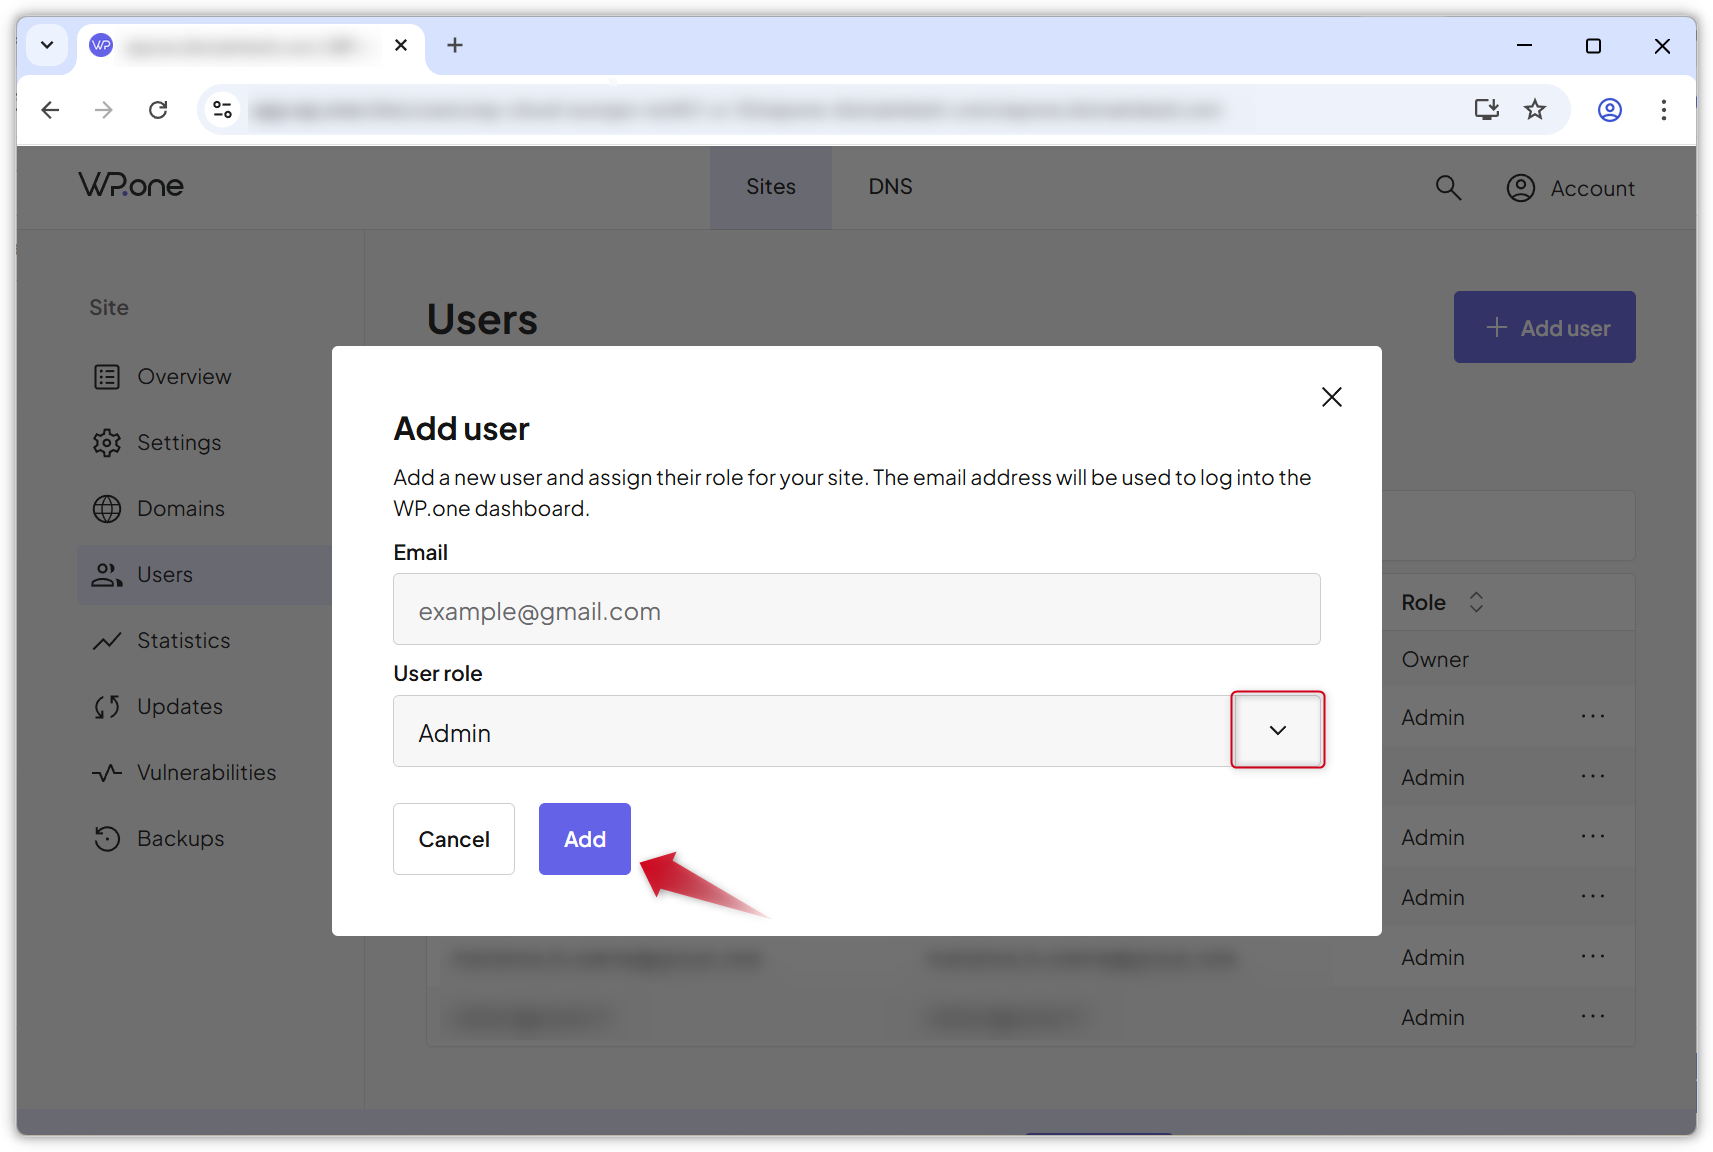
Task: Open the Updates refresh icon
Action: [107, 707]
